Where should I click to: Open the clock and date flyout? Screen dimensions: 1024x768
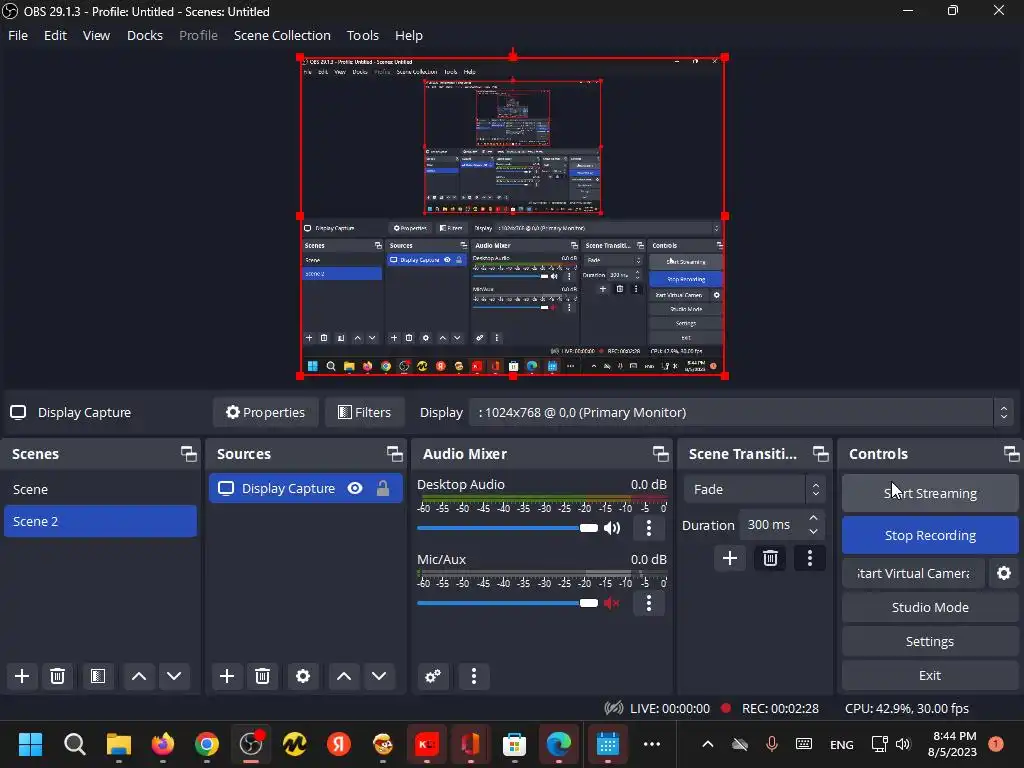(x=952, y=744)
